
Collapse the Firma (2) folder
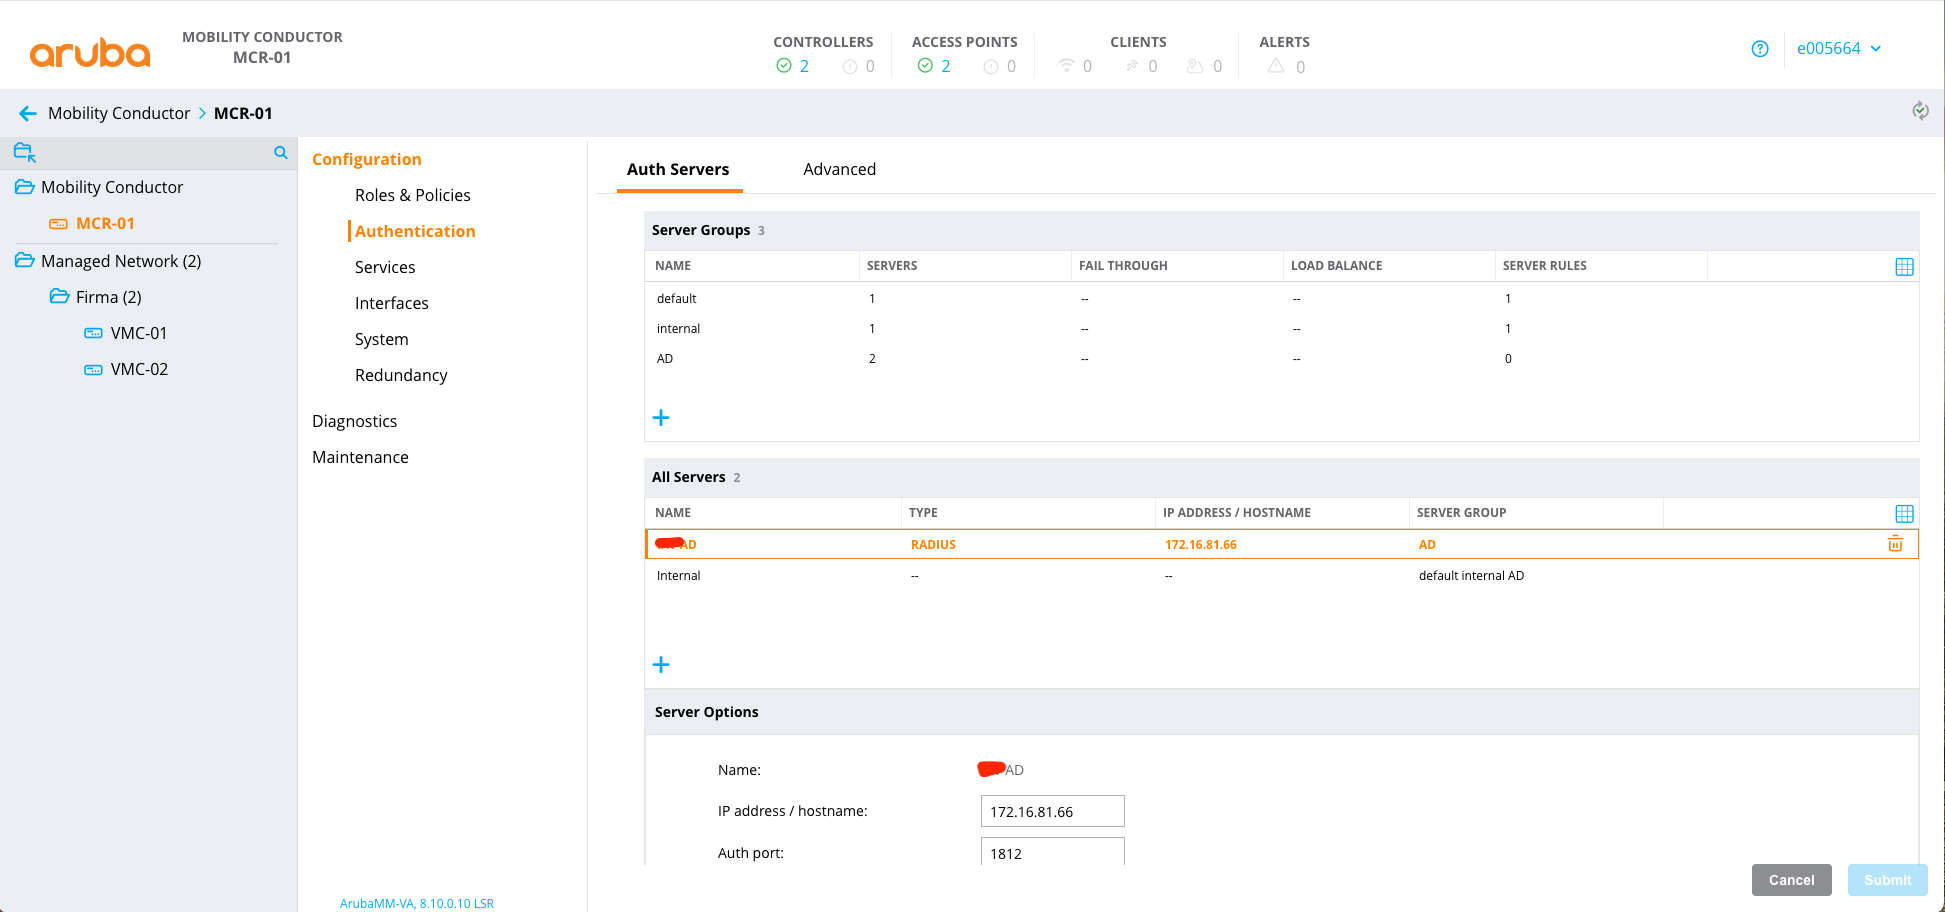pyautogui.click(x=60, y=297)
